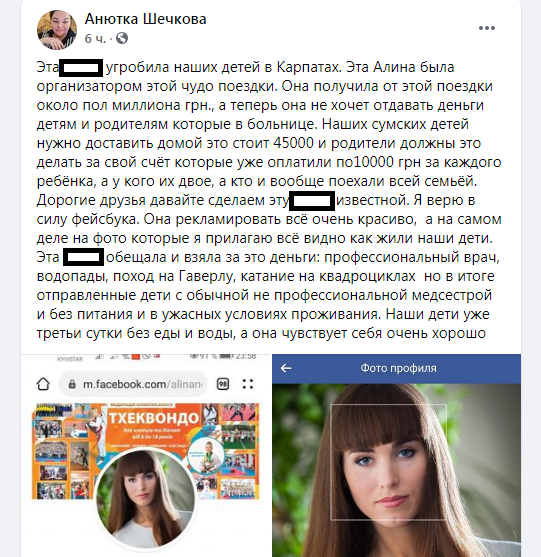This screenshot has height=557, width=541.
Task: Click the battery and time status bar
Action: tap(222, 356)
